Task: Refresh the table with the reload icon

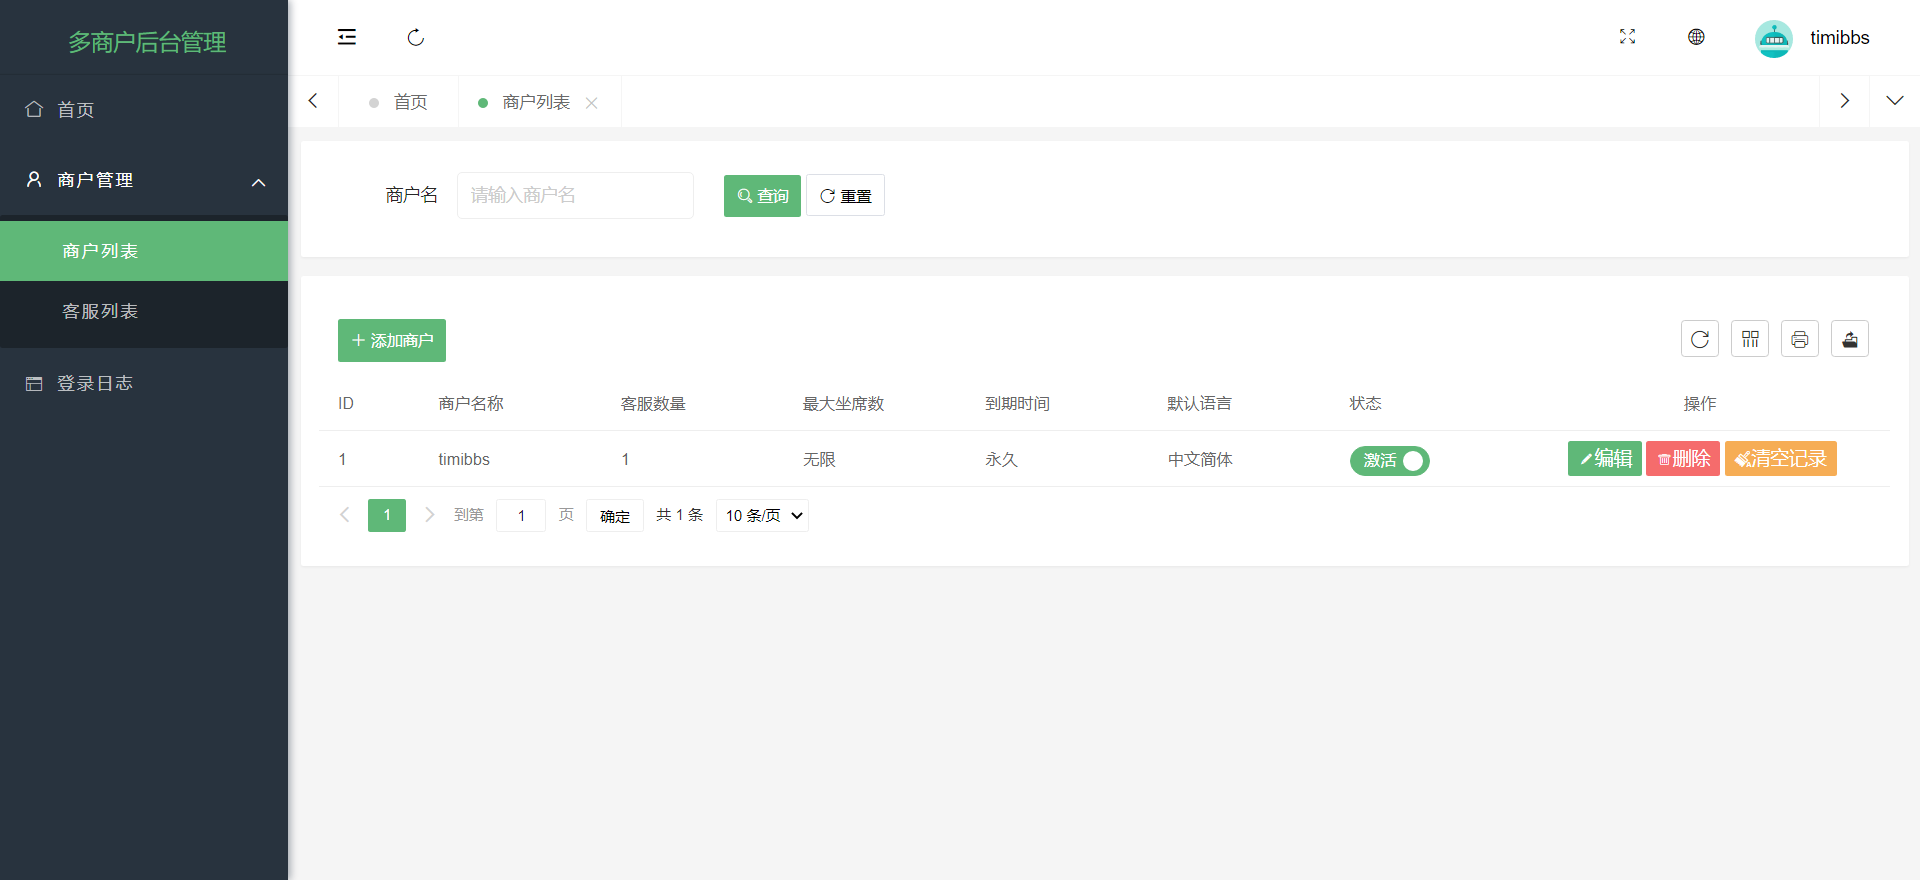Action: (1699, 339)
